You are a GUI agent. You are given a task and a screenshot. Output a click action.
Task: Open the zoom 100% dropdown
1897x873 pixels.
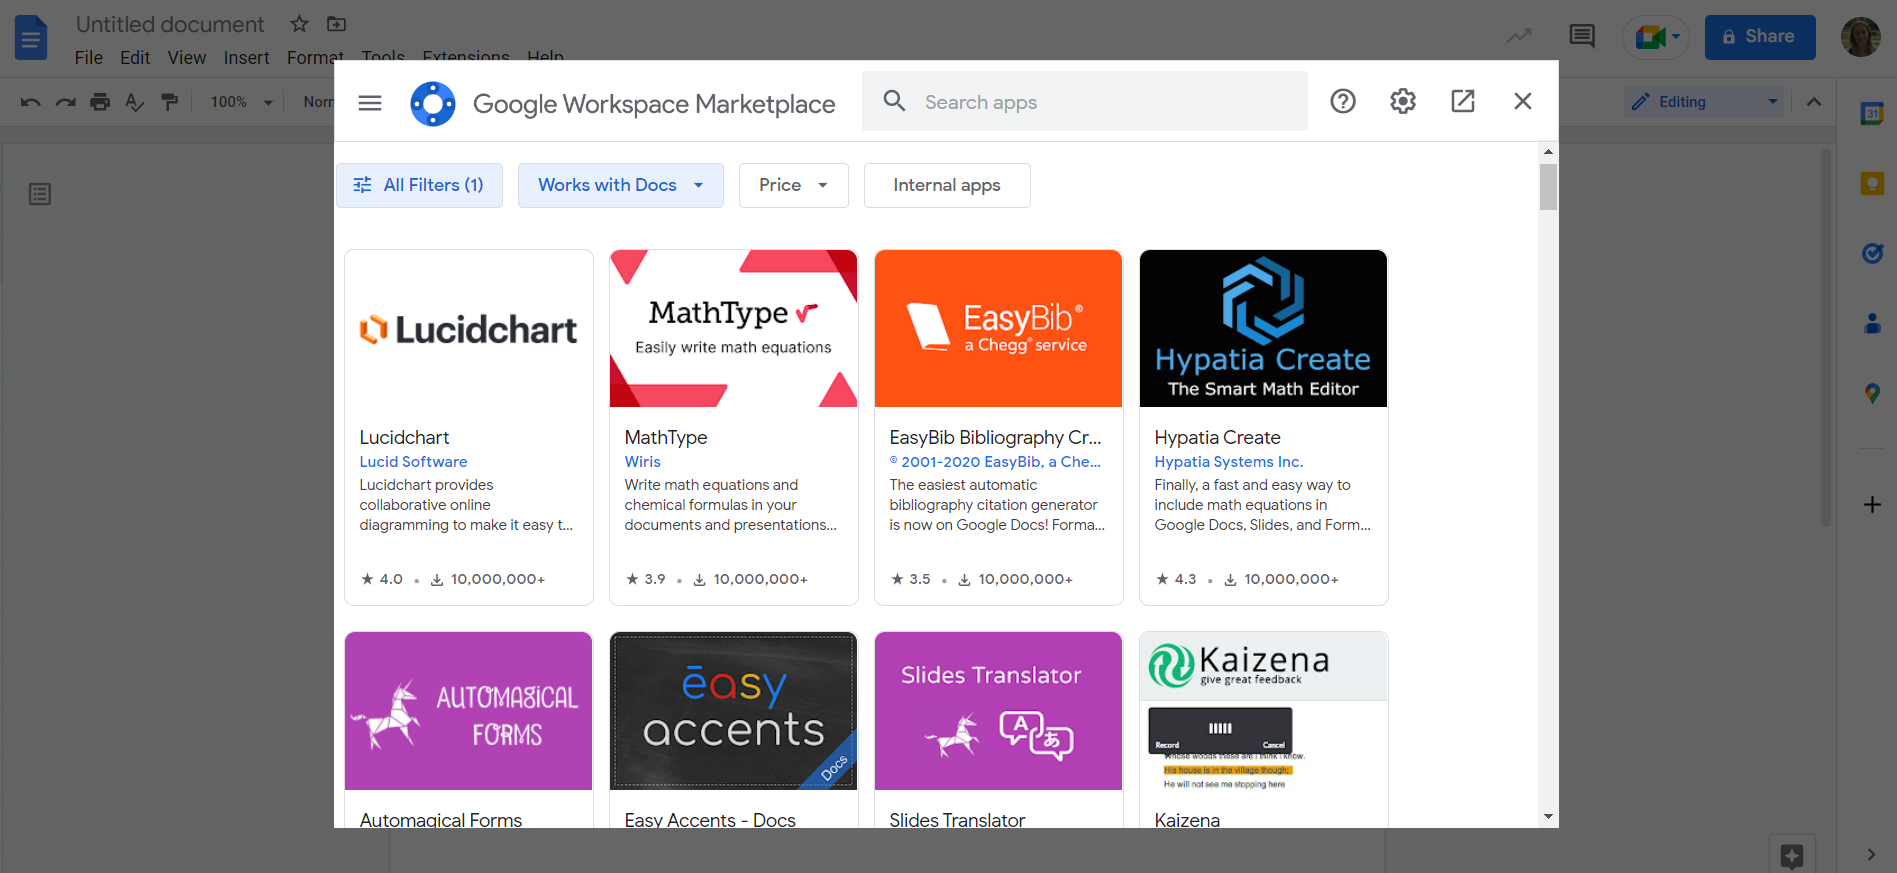[x=241, y=102]
